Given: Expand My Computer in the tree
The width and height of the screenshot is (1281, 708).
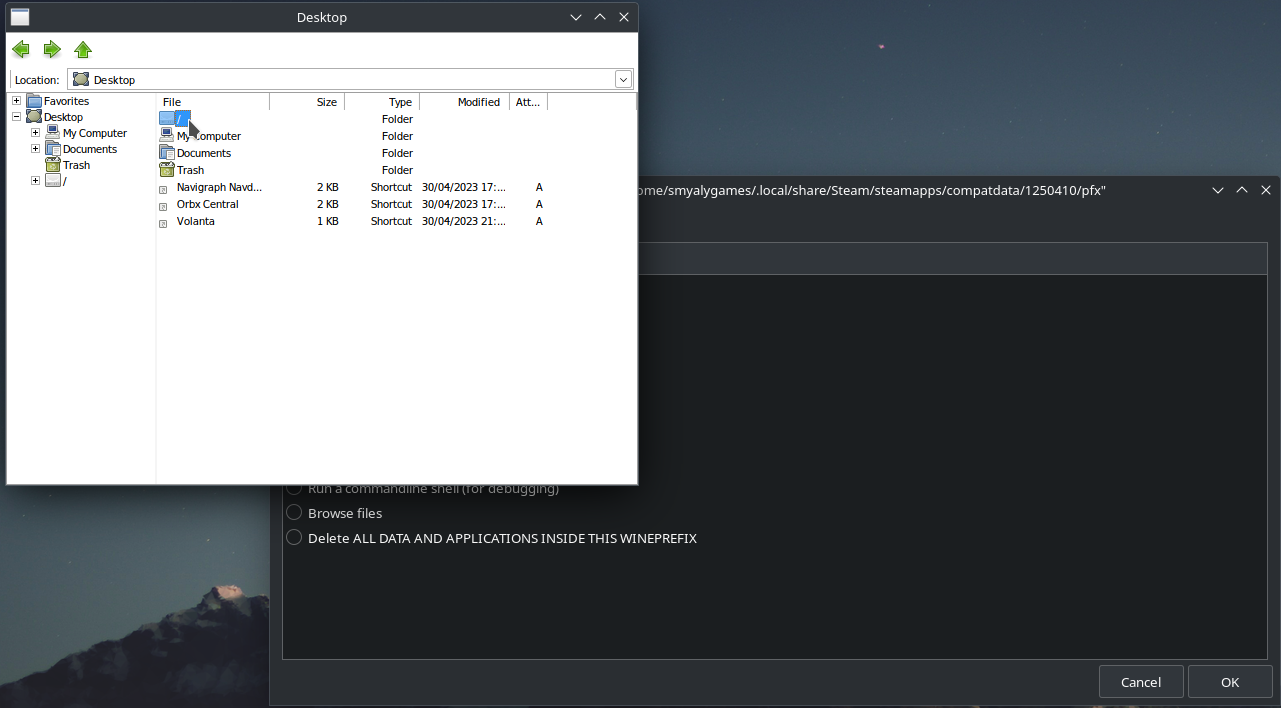Looking at the screenshot, I should [x=35, y=133].
